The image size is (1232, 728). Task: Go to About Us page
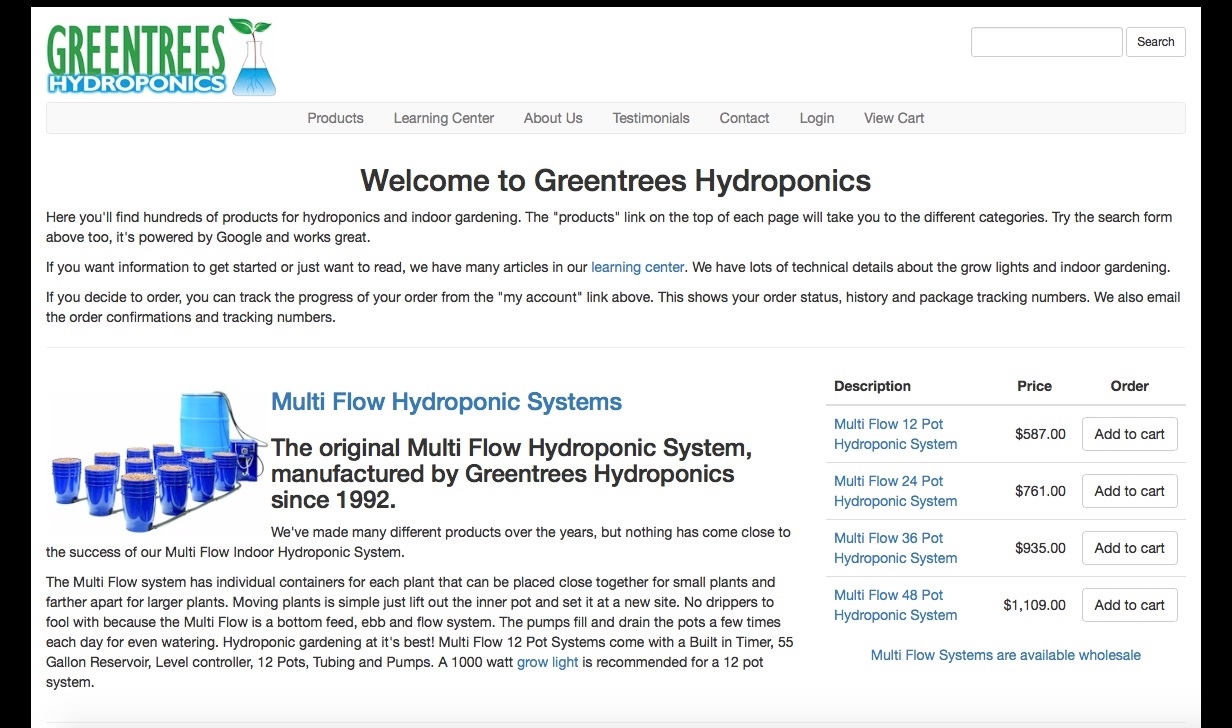click(553, 118)
